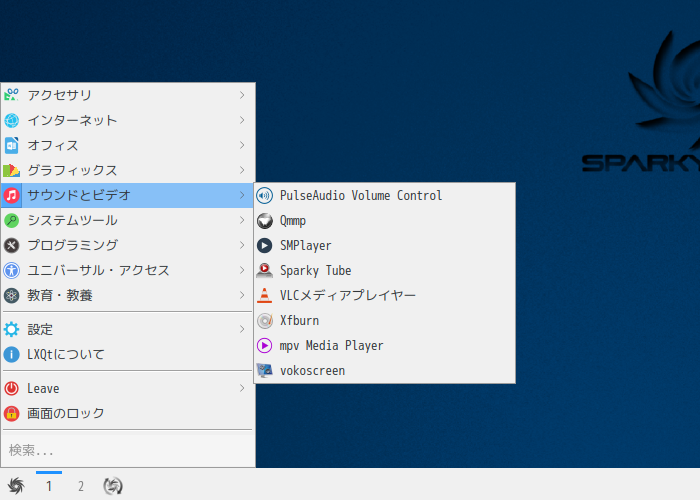Click the グラフィックス category icon
700x500 pixels.
[12, 170]
